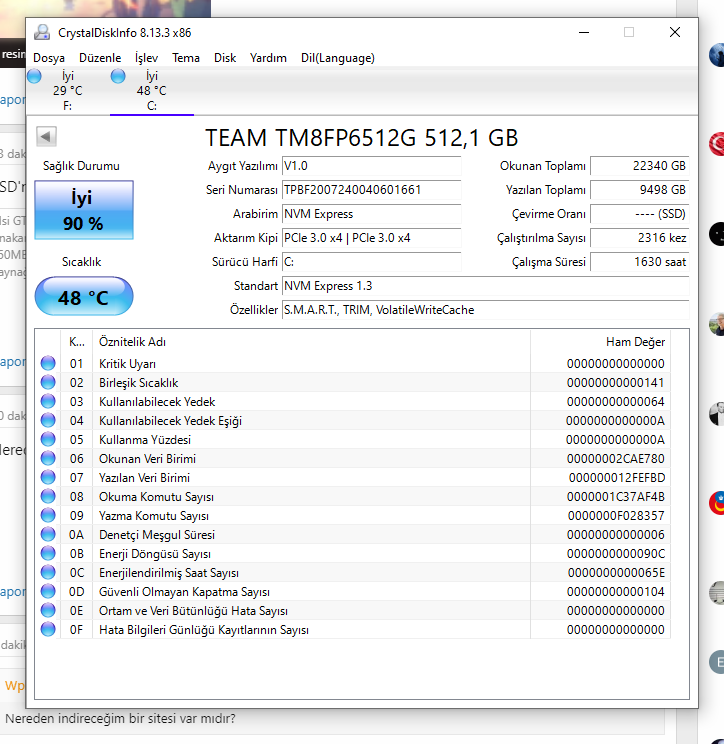Click raw value 0000001C37AF4B

coord(615,497)
